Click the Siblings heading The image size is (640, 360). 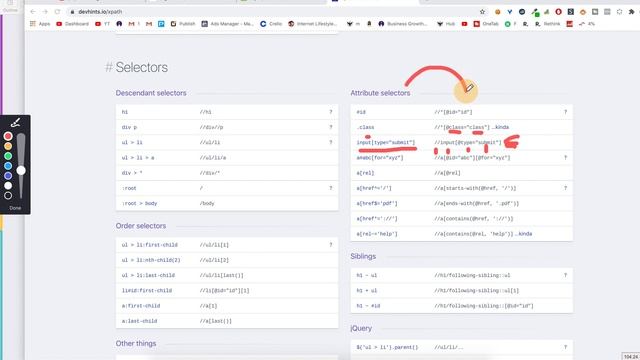pos(363,256)
